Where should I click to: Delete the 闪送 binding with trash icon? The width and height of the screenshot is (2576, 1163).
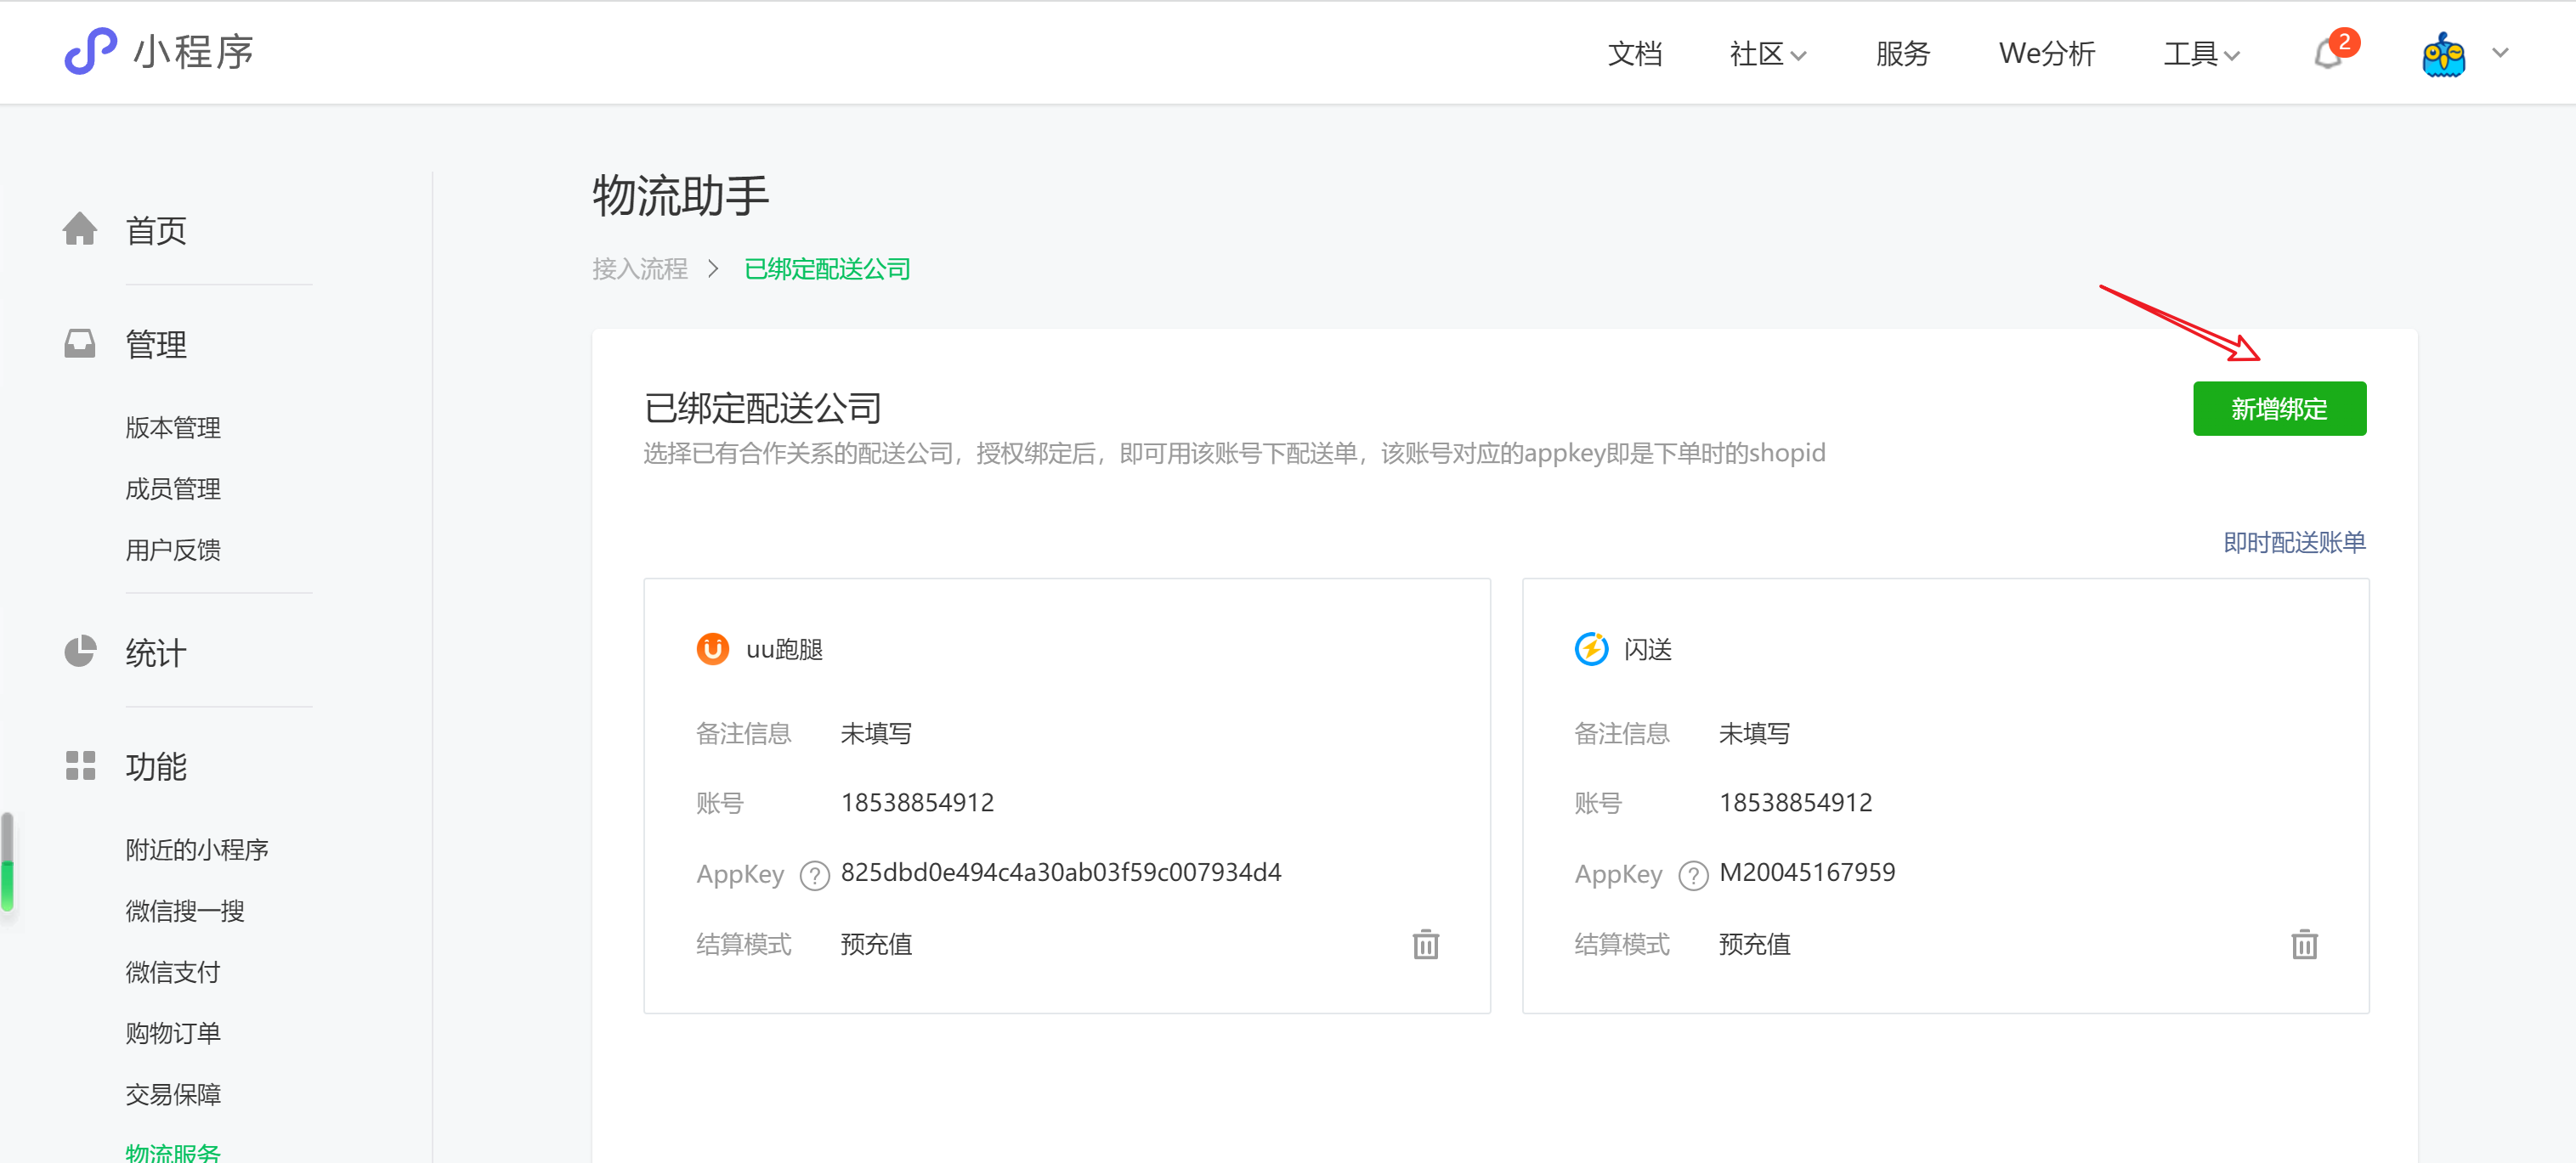(x=2304, y=944)
